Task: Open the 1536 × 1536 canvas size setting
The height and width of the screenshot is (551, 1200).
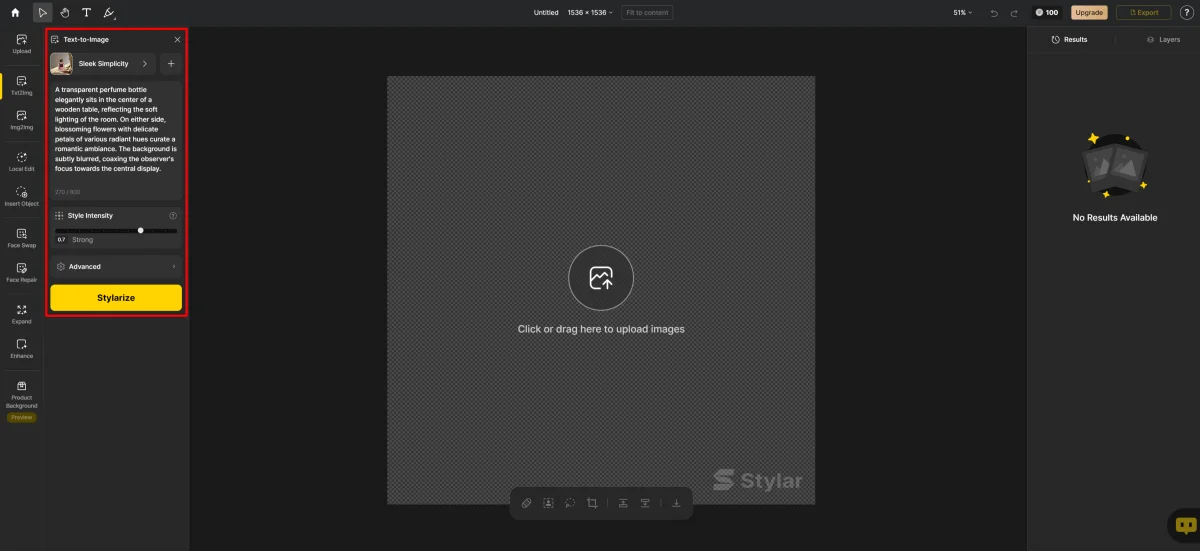Action: coord(591,13)
